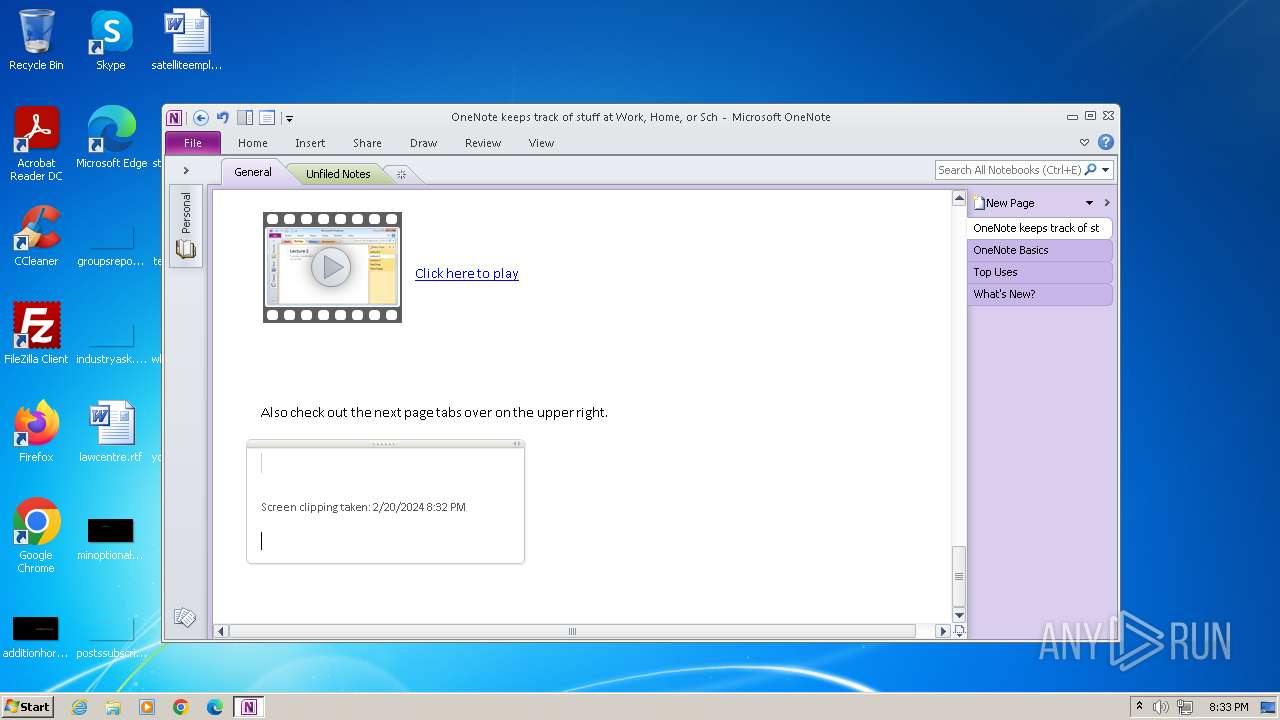Undo the last action in OneNote

pyautogui.click(x=223, y=117)
